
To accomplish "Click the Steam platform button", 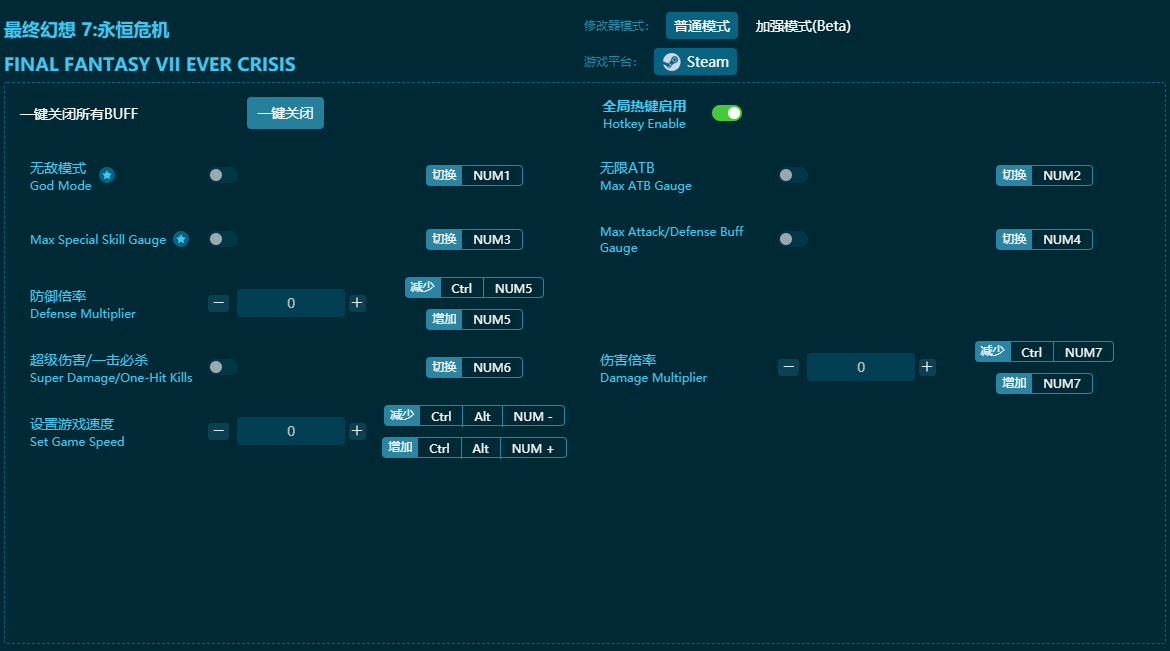I will click(x=695, y=62).
